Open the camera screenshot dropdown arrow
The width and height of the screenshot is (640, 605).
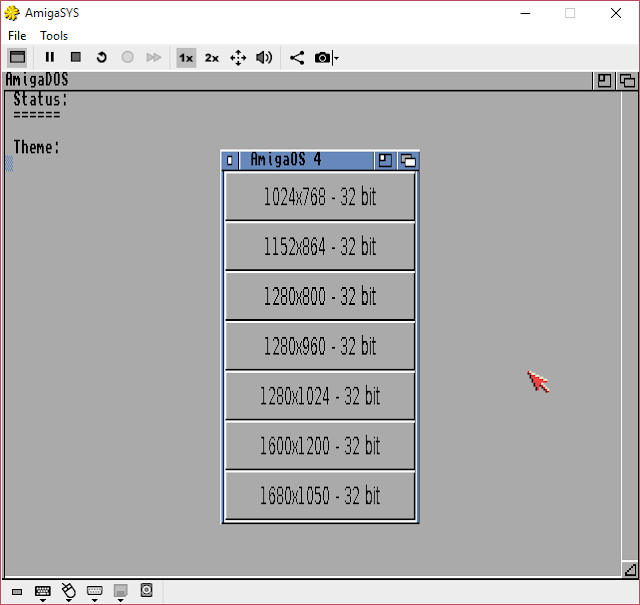pos(336,58)
